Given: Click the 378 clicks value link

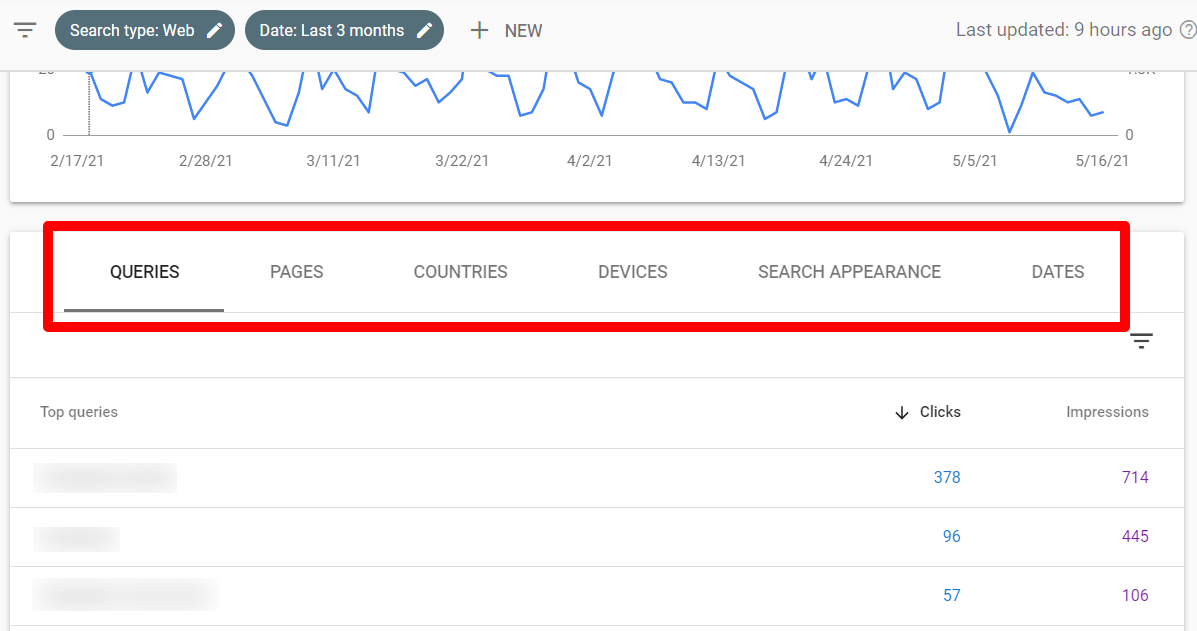Looking at the screenshot, I should [947, 477].
